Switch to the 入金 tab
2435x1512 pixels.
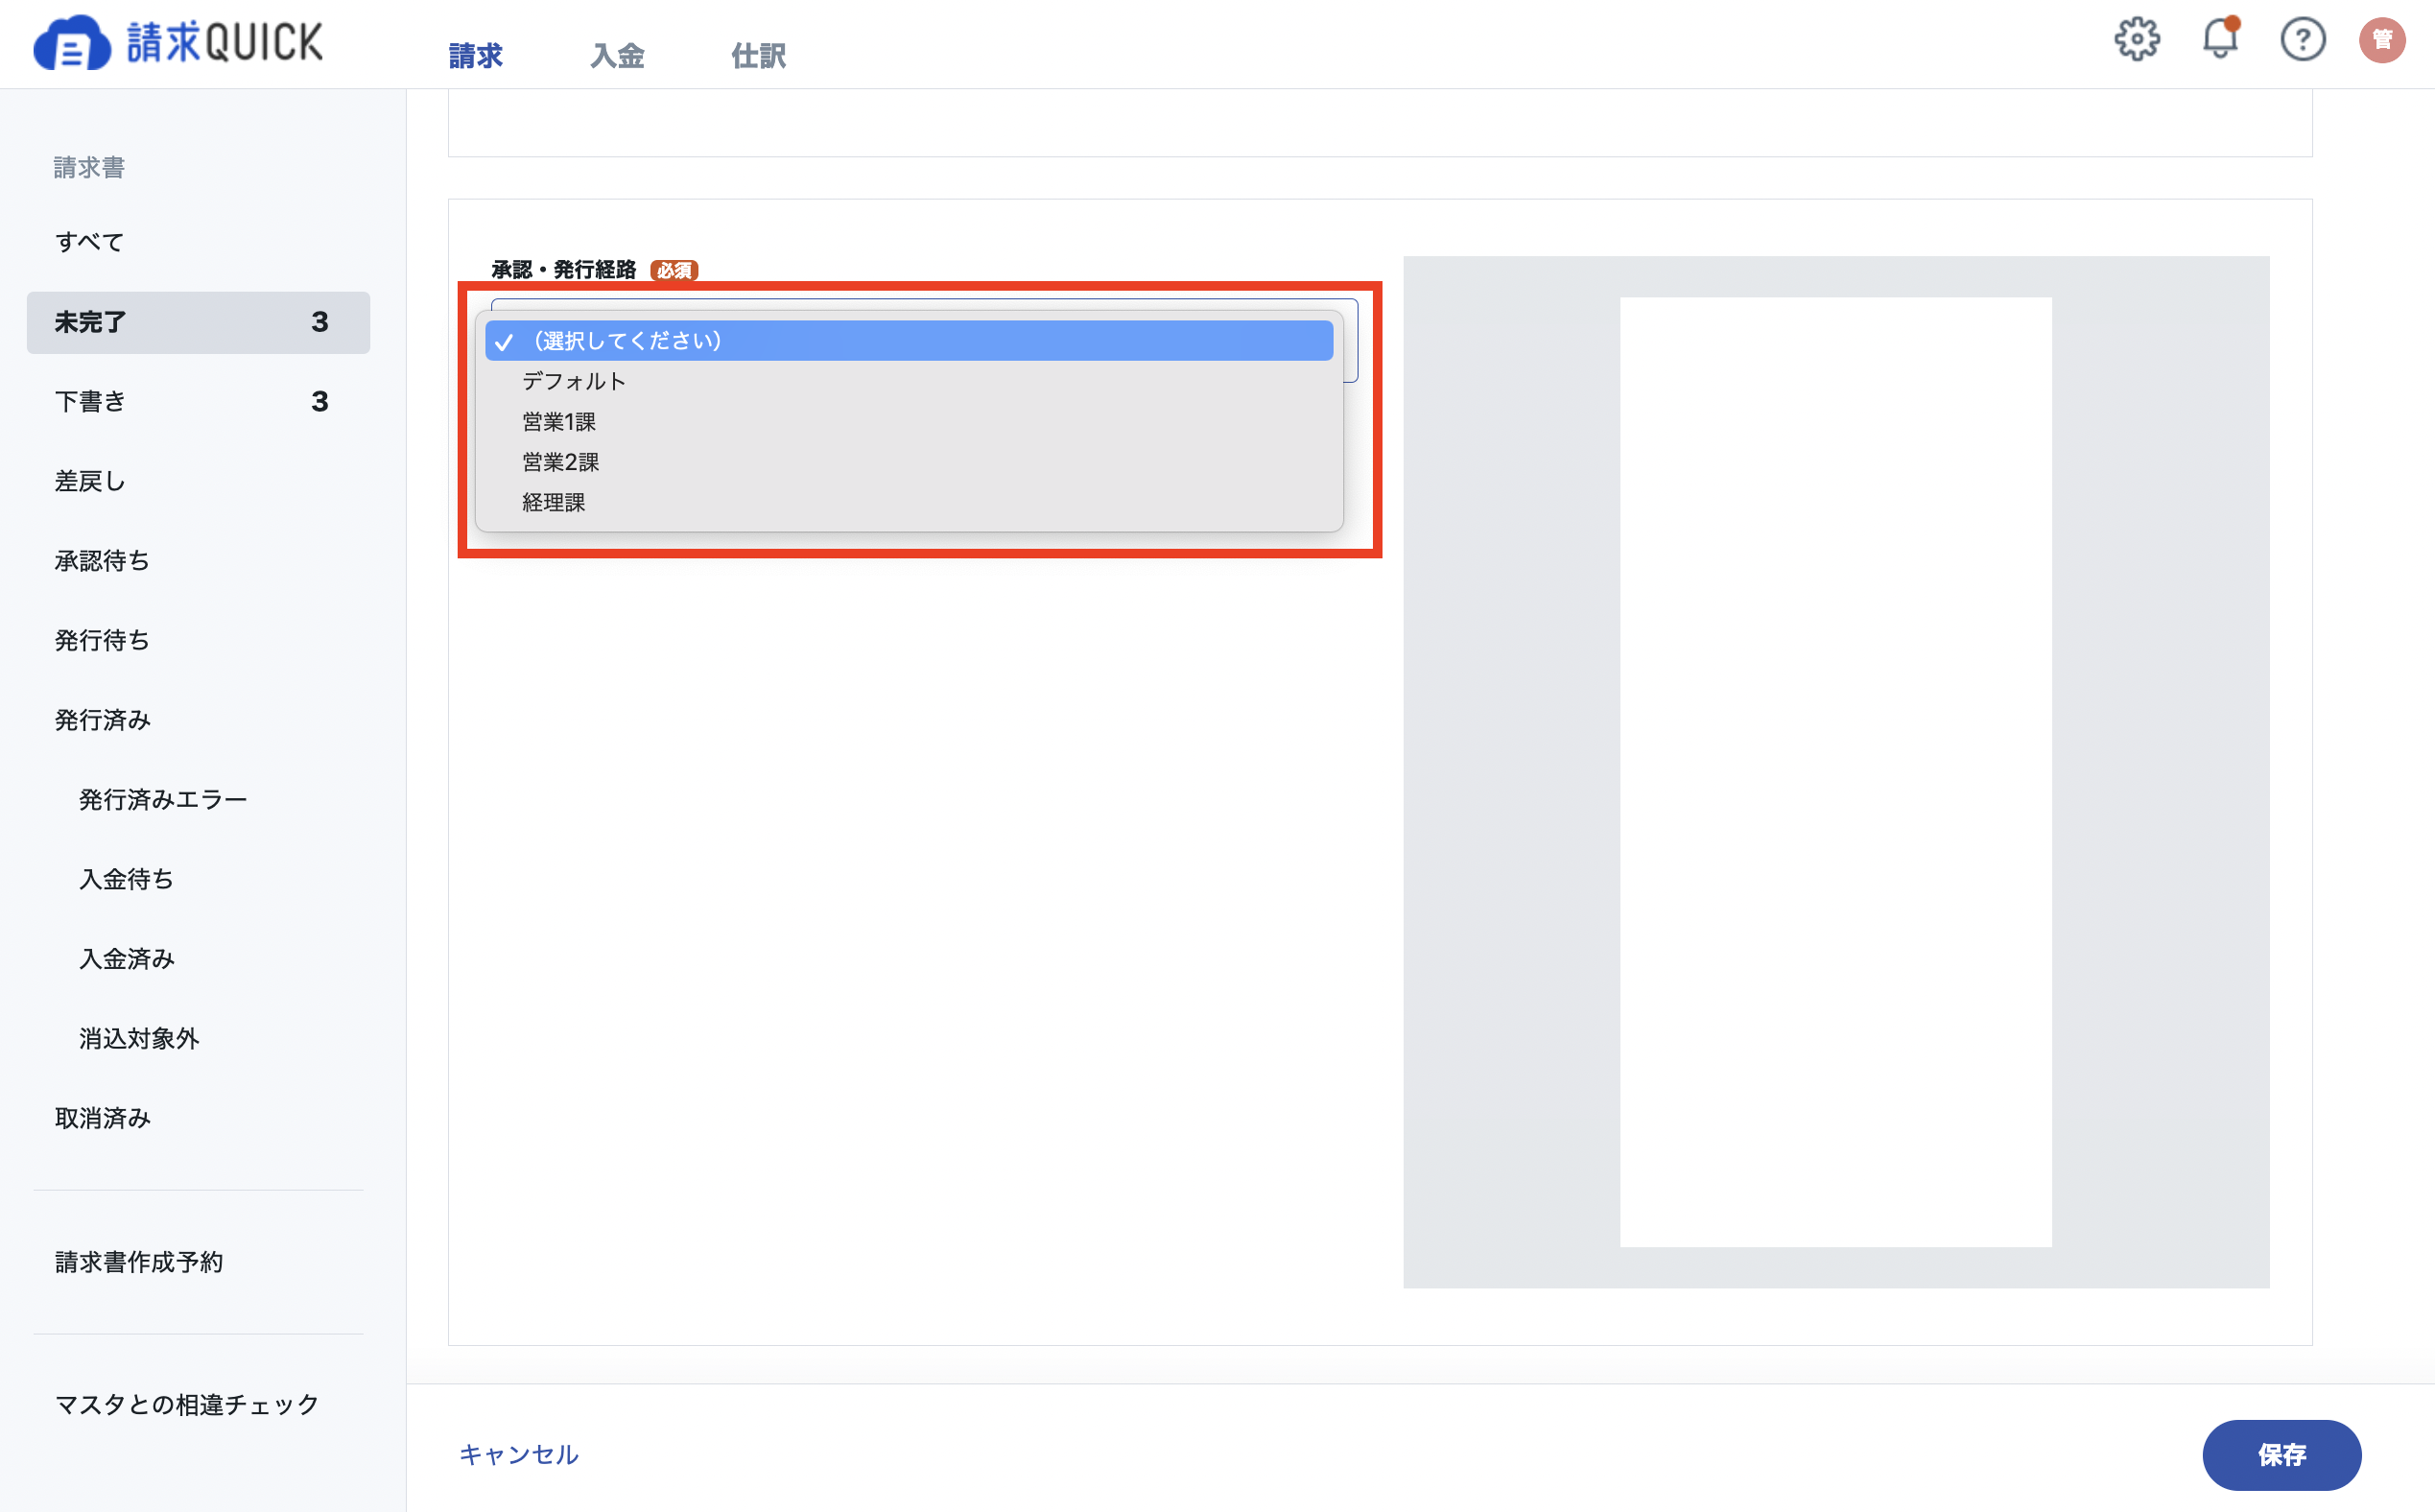point(617,56)
